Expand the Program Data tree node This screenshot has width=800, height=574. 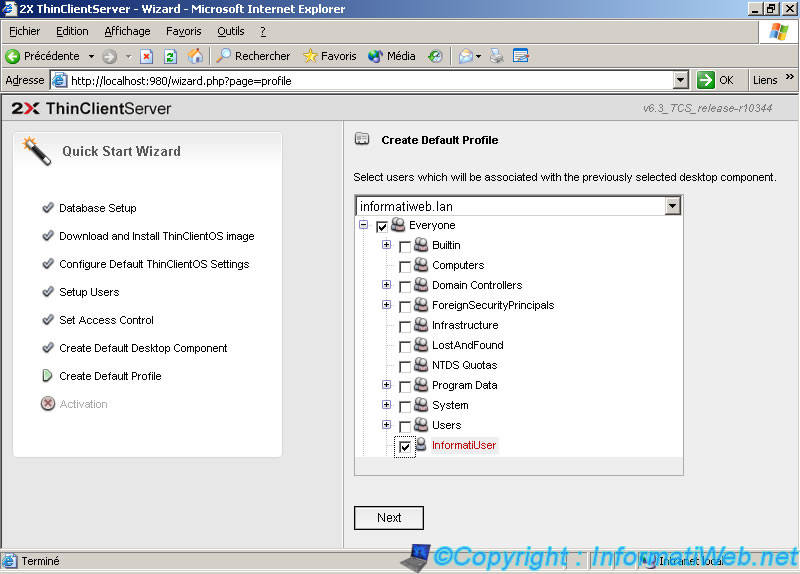point(386,384)
